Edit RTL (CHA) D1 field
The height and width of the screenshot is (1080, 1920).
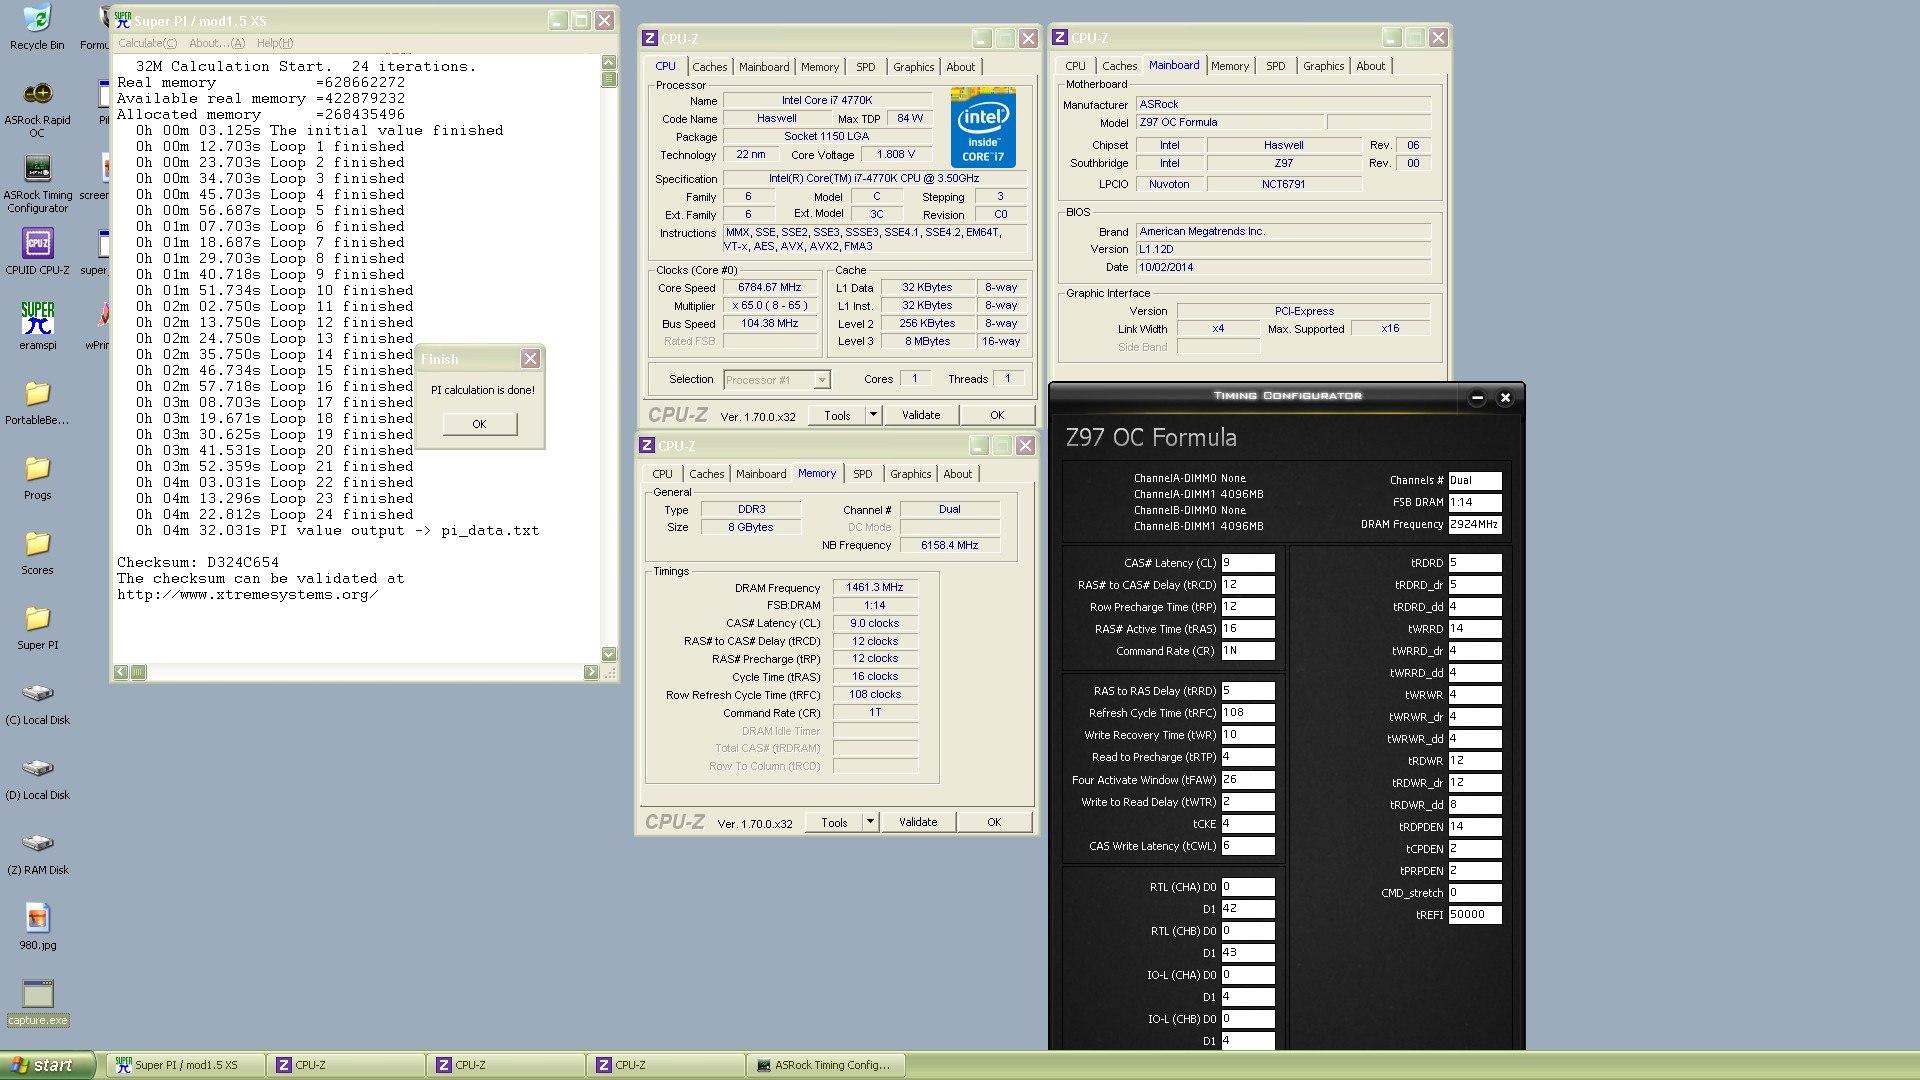pos(1247,909)
